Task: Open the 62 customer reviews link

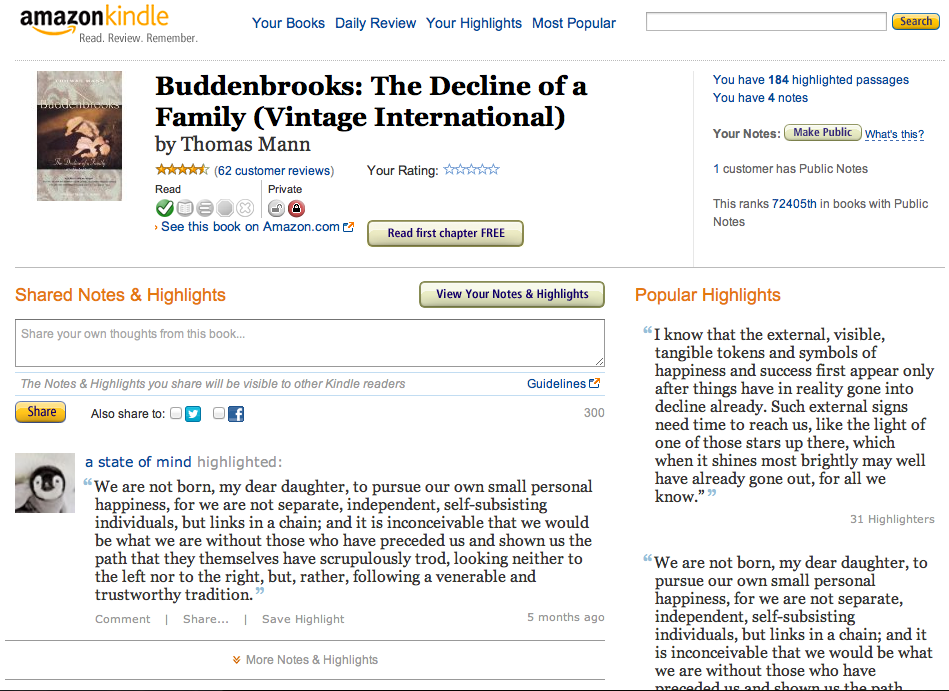Action: tap(274, 171)
